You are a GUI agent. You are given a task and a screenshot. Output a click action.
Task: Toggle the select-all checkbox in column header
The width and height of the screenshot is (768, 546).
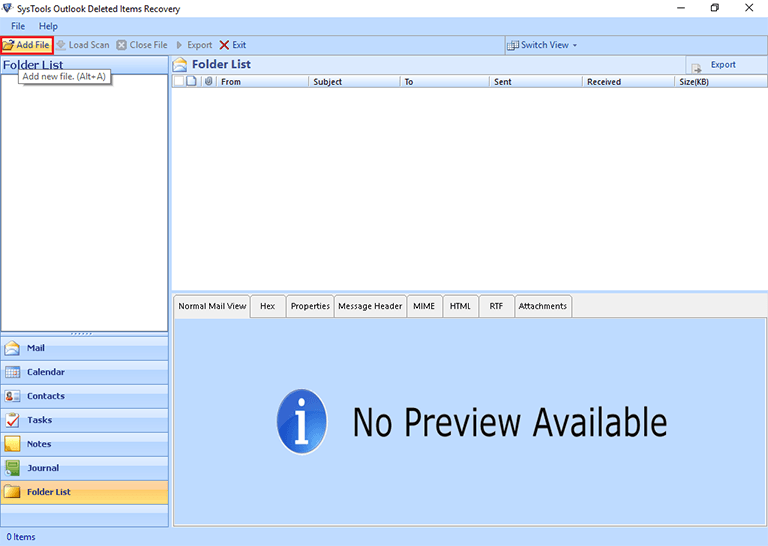click(179, 81)
